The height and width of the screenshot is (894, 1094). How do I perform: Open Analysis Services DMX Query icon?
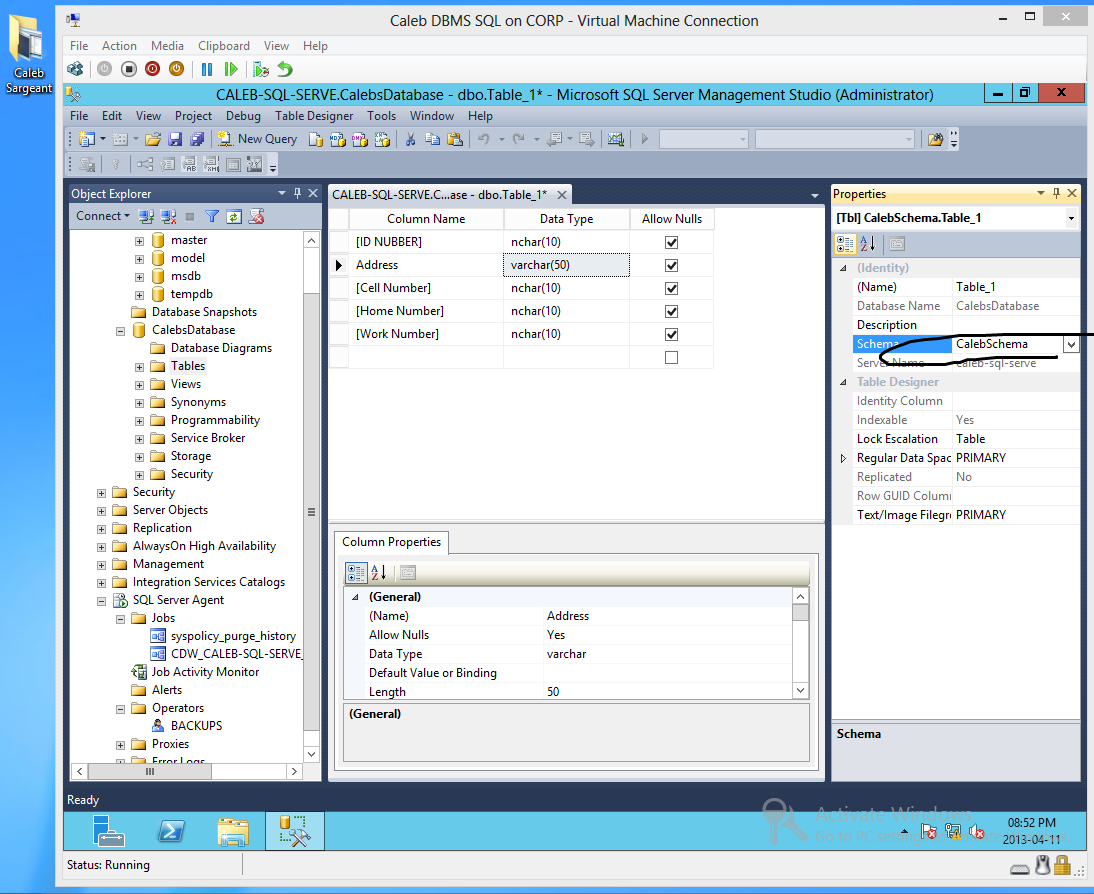click(360, 140)
